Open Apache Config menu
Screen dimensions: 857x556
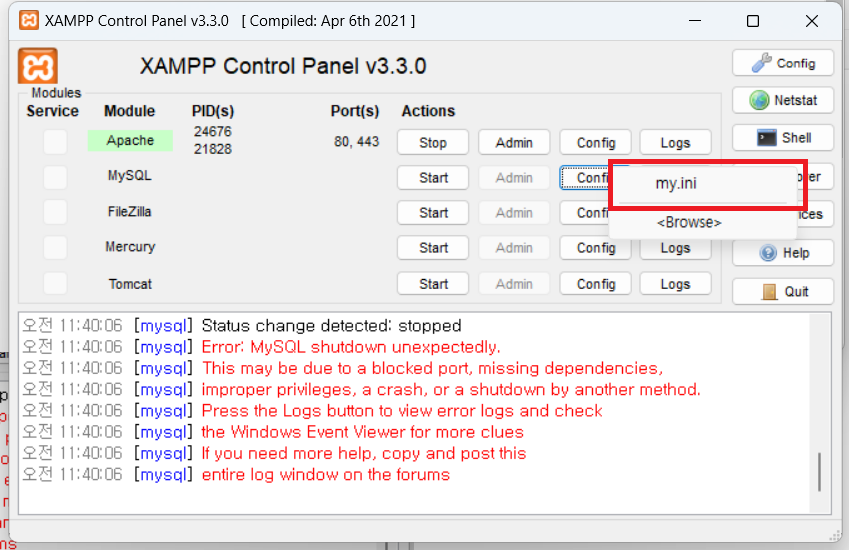pos(596,143)
